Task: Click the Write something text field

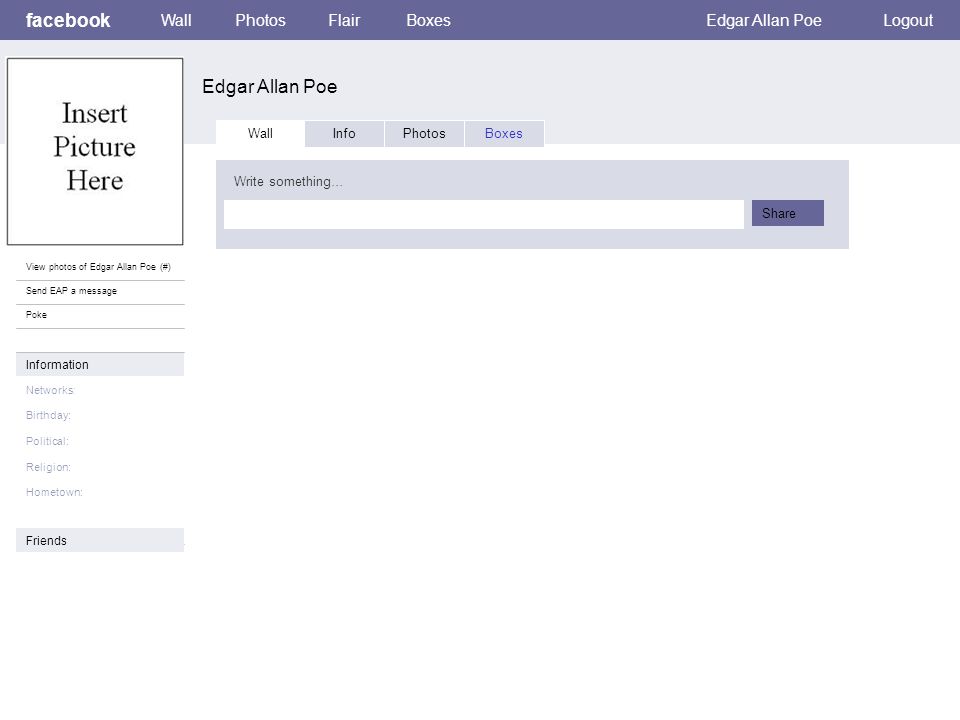Action: (x=484, y=214)
